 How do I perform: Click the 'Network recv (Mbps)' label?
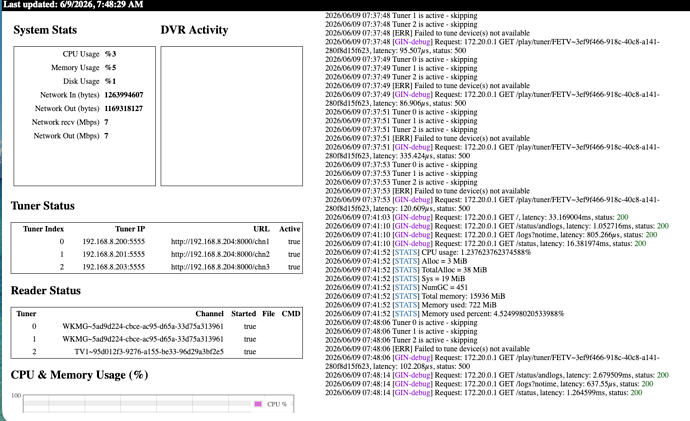click(66, 122)
